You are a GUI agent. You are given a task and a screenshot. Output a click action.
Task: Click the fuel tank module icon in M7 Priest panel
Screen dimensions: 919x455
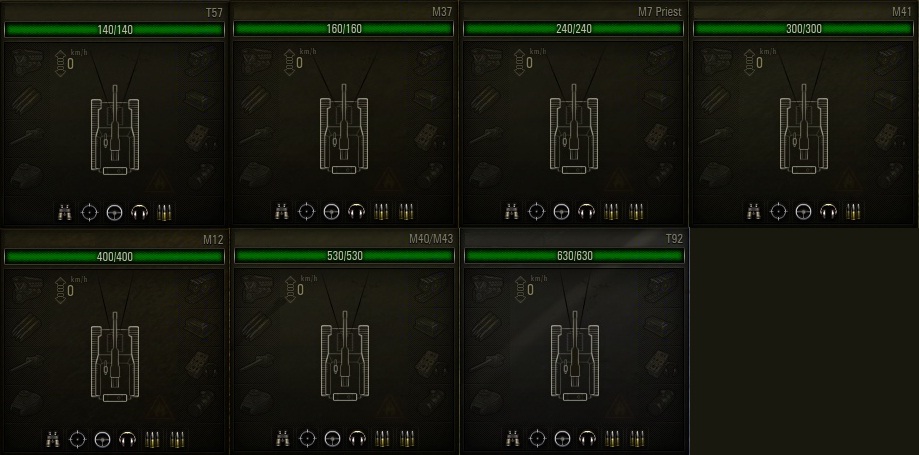(660, 97)
